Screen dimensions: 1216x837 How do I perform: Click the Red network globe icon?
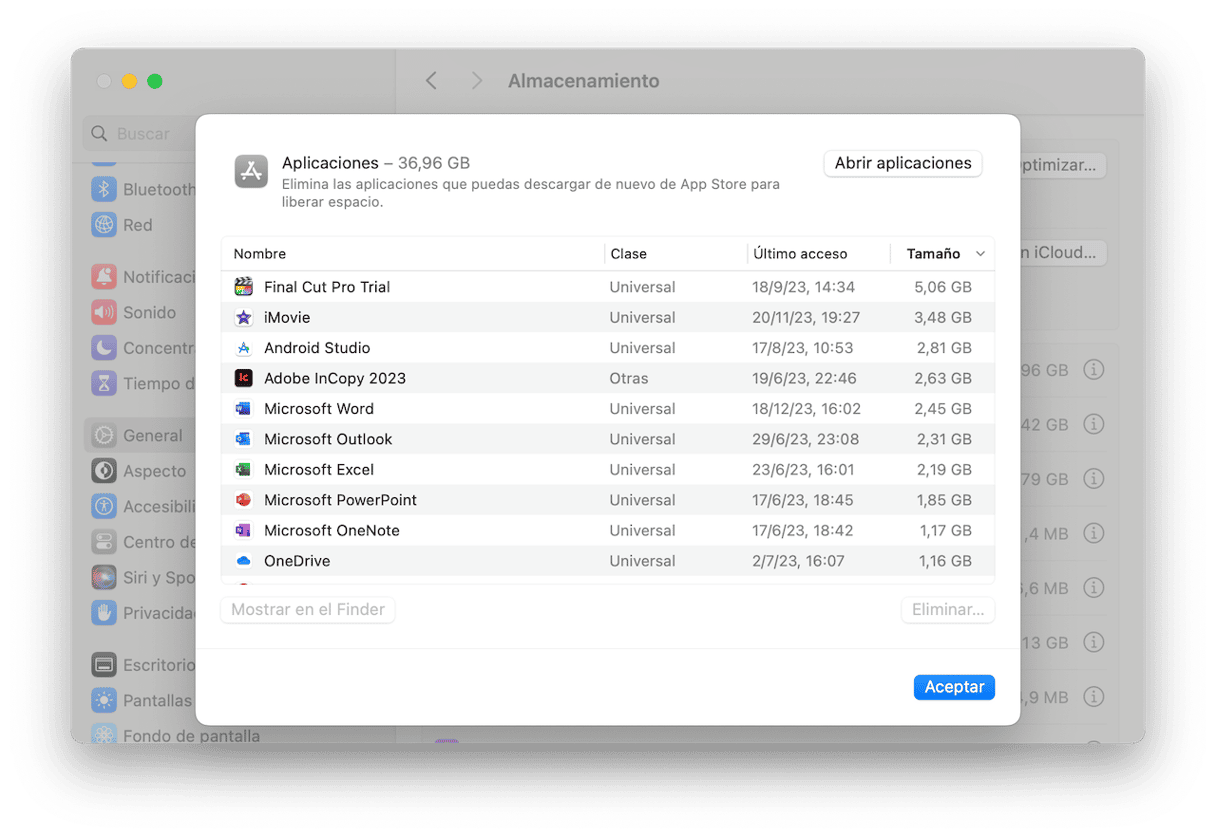(x=104, y=225)
